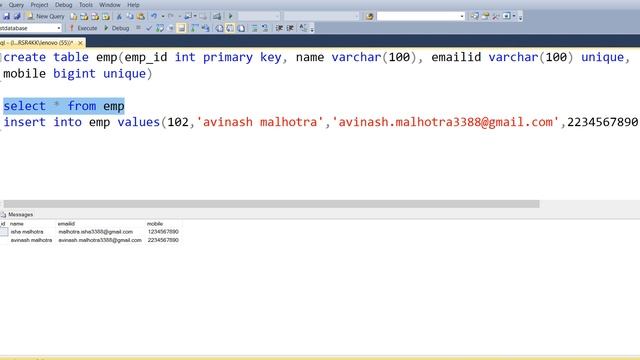Click the 'mobile' column header

tap(155, 224)
